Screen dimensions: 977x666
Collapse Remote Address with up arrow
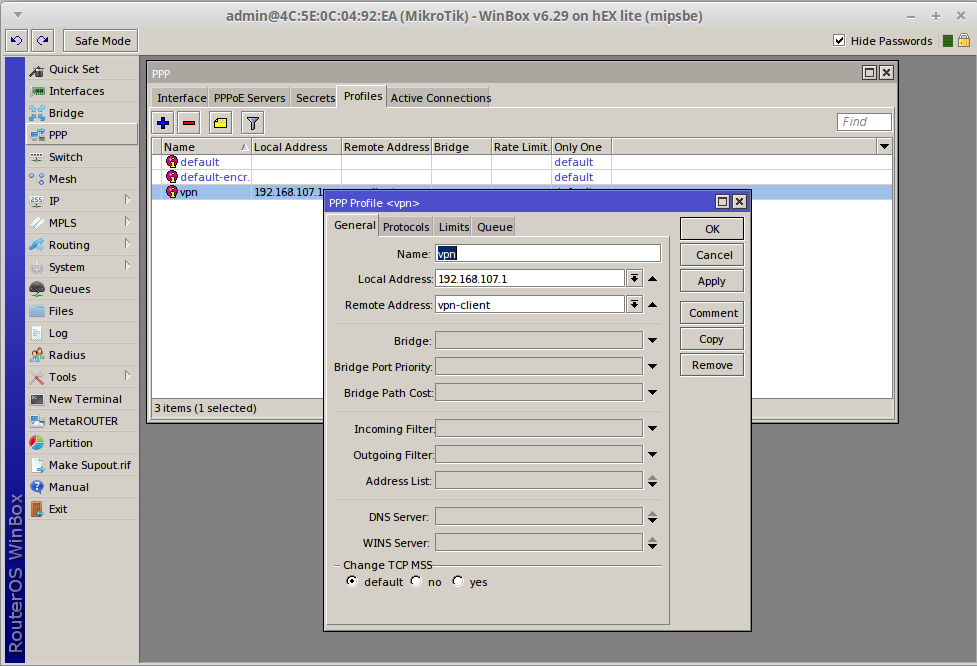click(652, 305)
